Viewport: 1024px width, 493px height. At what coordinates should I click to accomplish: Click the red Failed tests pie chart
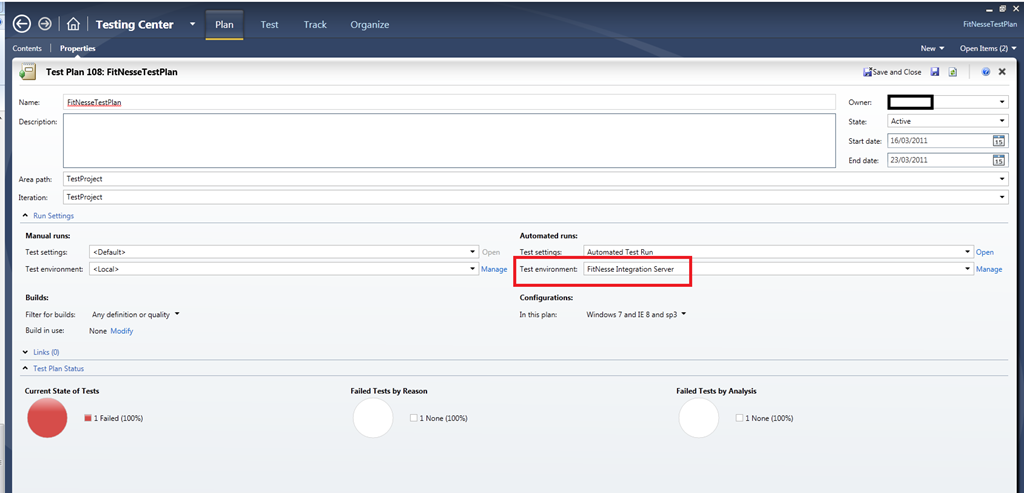tap(47, 418)
